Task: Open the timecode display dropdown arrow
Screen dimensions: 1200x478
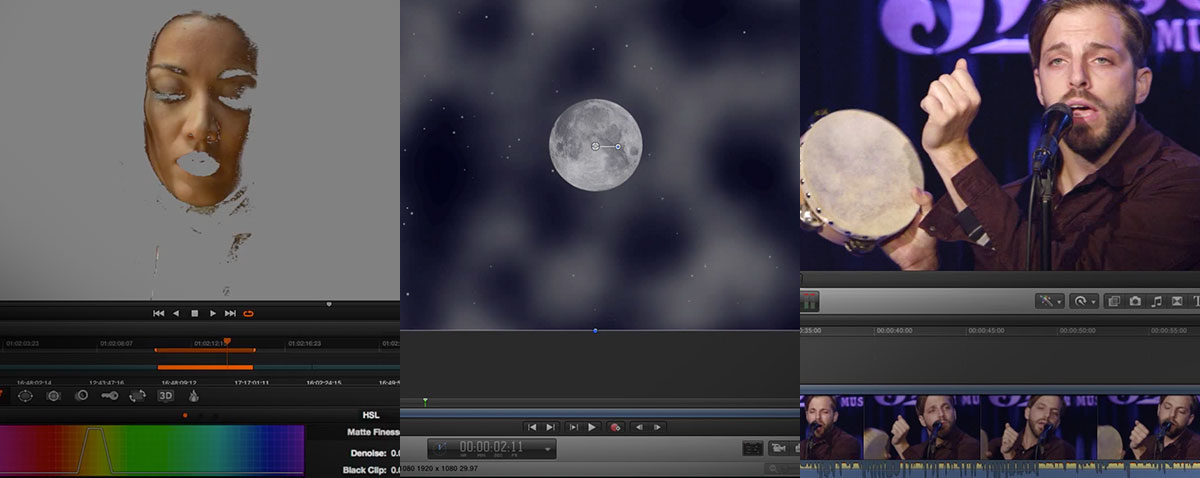Action: [548, 449]
